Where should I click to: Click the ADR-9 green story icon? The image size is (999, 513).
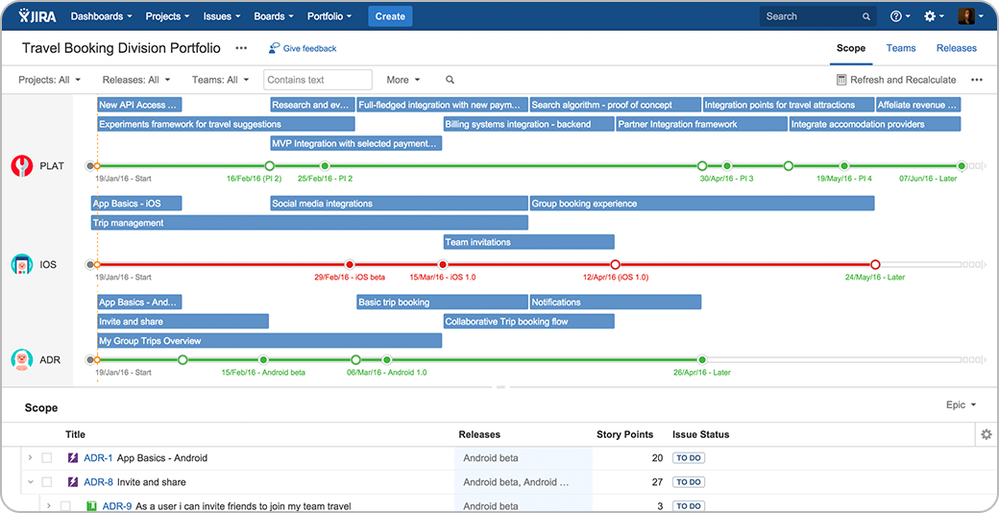[x=91, y=506]
